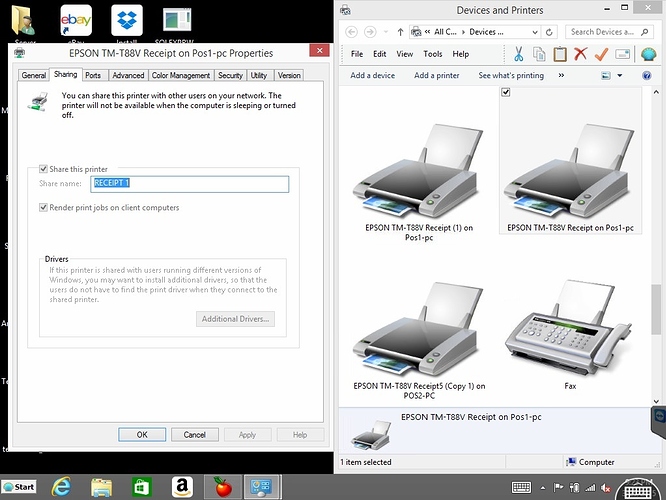Click the Additional Drivers button
Image resolution: width=666 pixels, height=500 pixels.
pos(235,319)
